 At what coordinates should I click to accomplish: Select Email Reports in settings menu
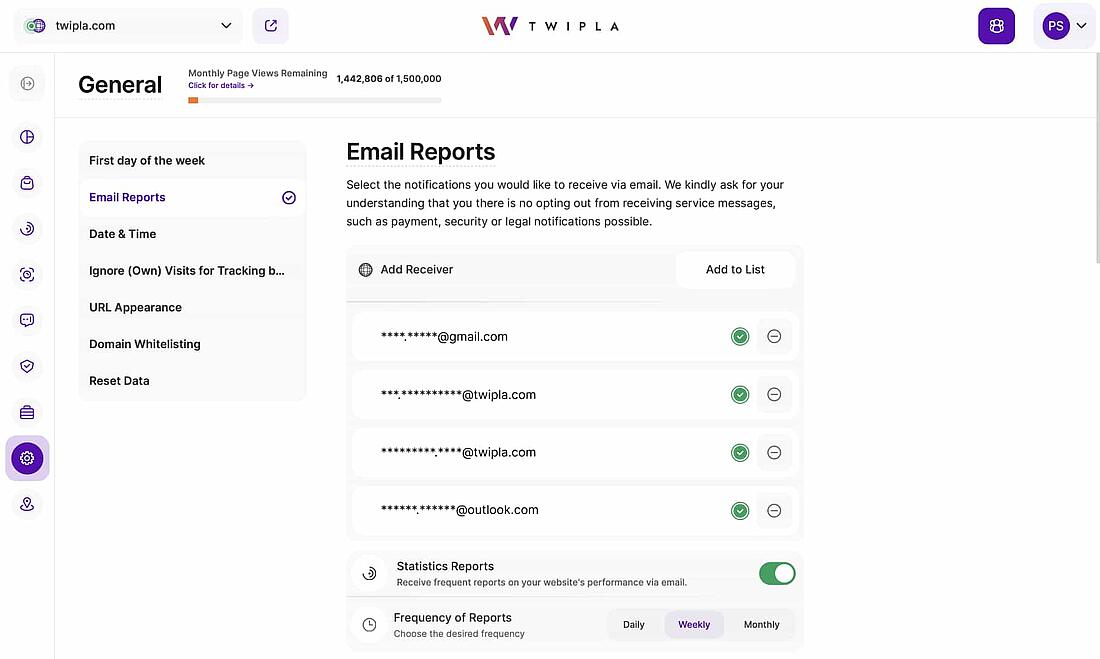tap(192, 197)
